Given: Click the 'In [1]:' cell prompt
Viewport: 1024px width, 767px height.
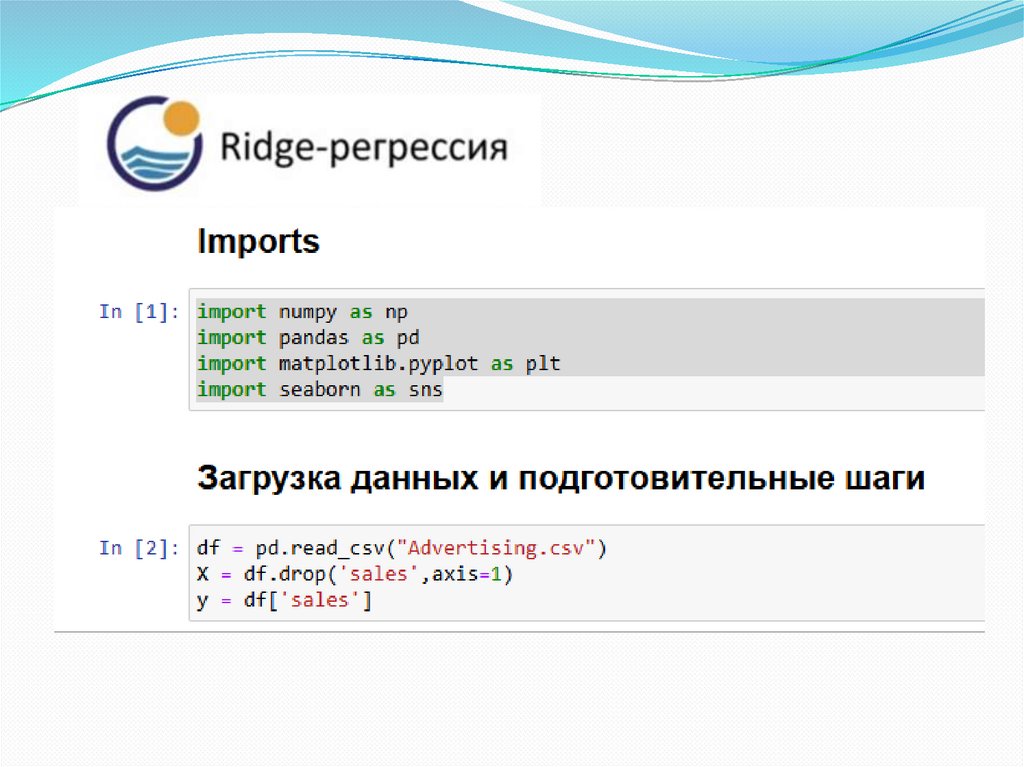Looking at the screenshot, I should pyautogui.click(x=139, y=312).
